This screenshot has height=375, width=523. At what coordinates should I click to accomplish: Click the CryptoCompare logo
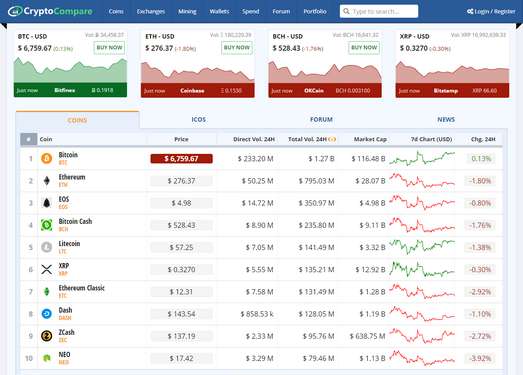click(x=50, y=11)
